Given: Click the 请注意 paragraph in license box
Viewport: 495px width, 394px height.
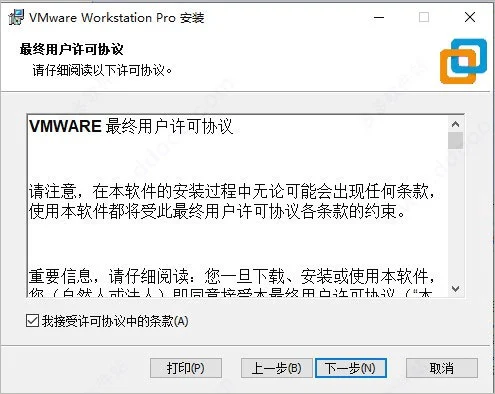Looking at the screenshot, I should [x=232, y=201].
